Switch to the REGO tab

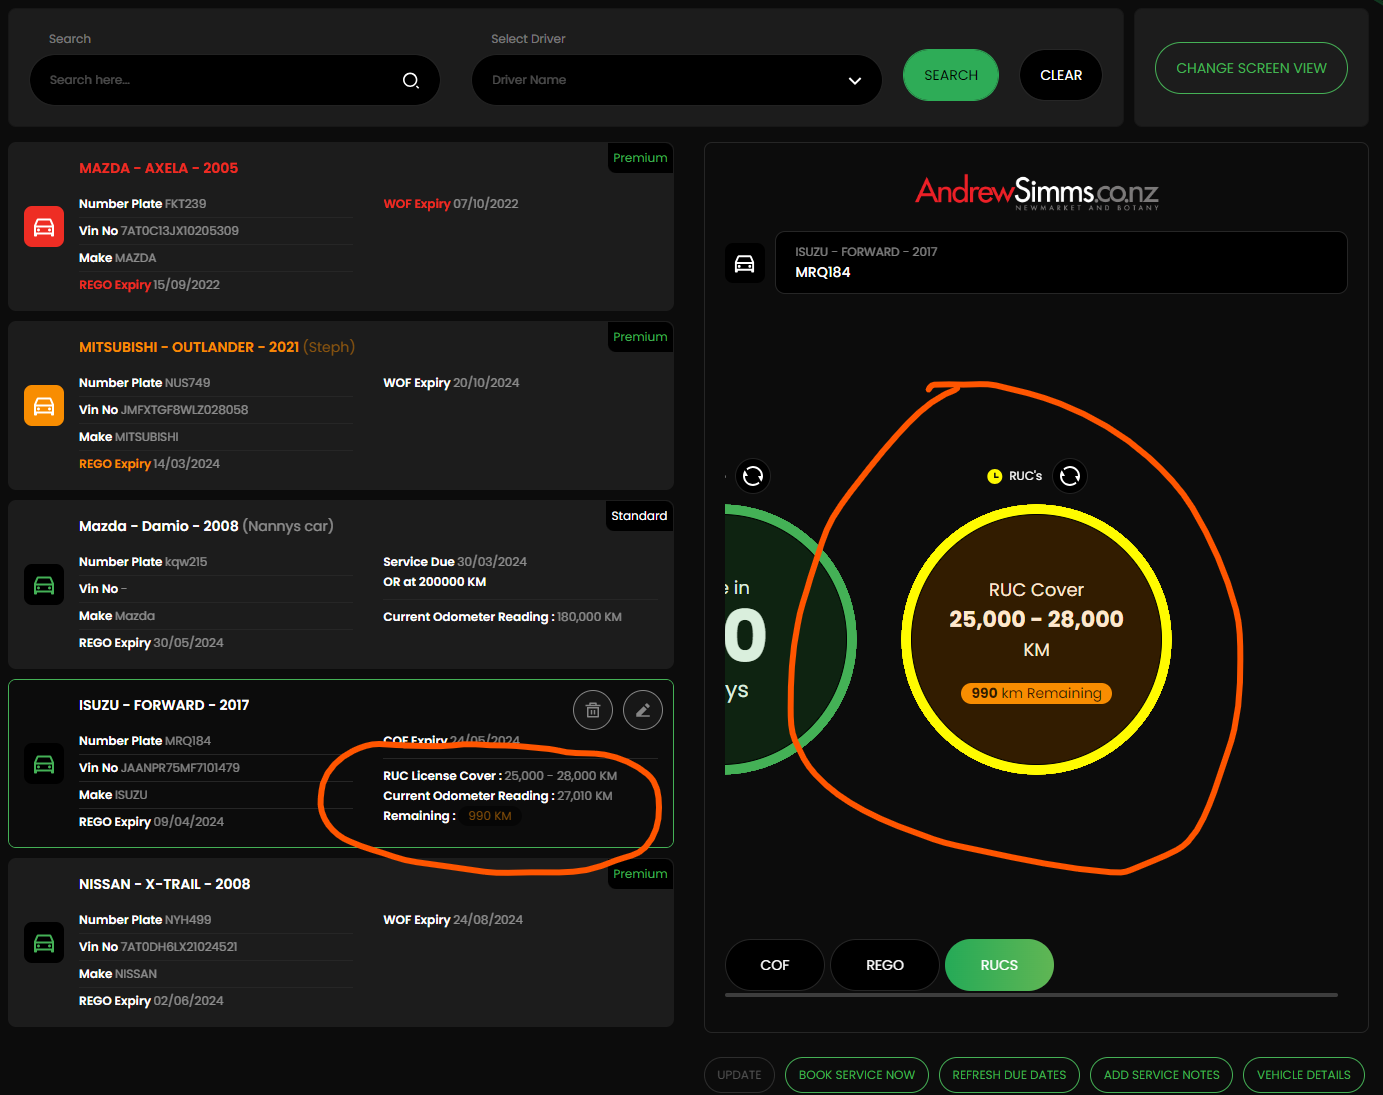(885, 965)
